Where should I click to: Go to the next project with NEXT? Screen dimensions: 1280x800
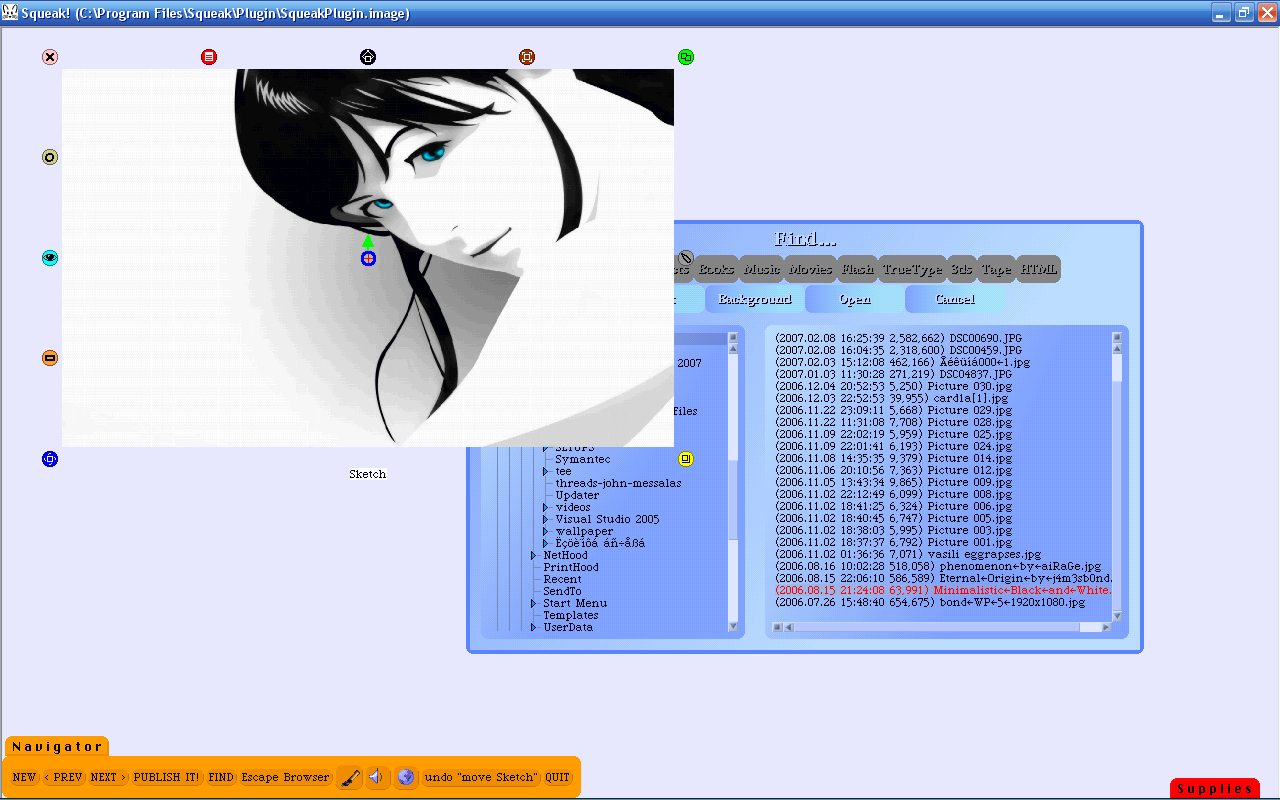click(109, 777)
